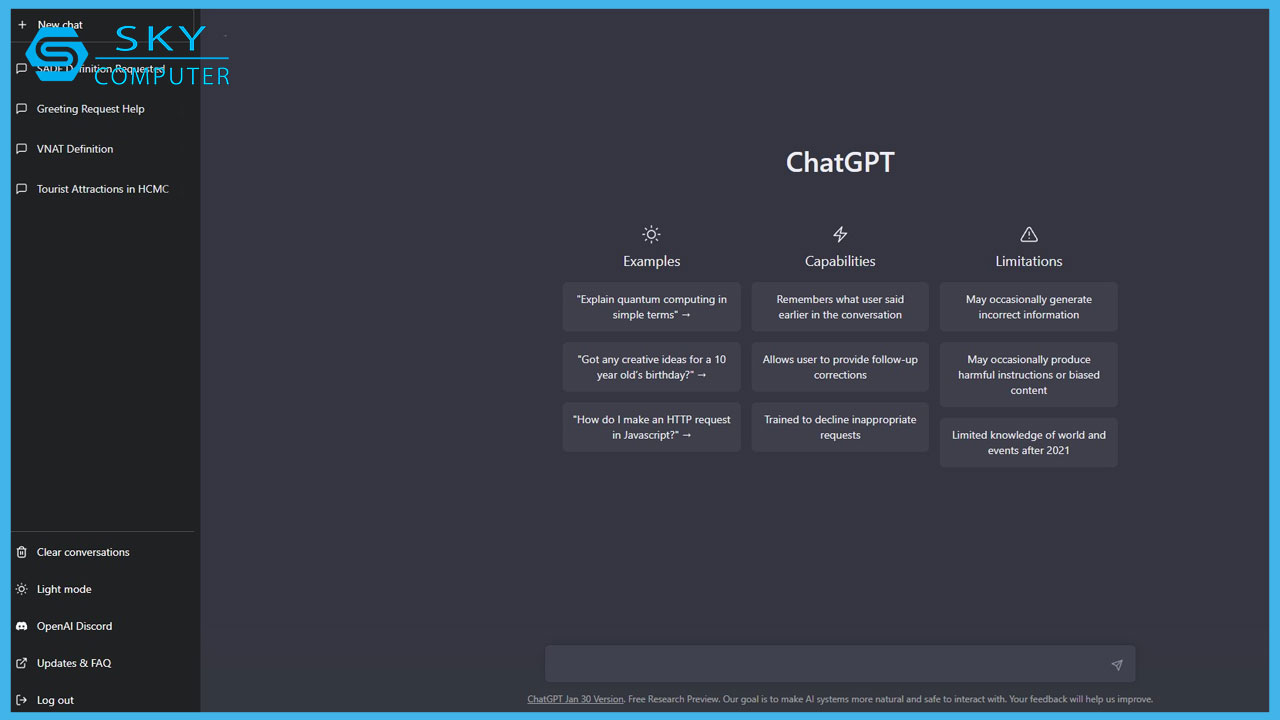The width and height of the screenshot is (1280, 720).
Task: Clear all conversations
Action: 82,552
